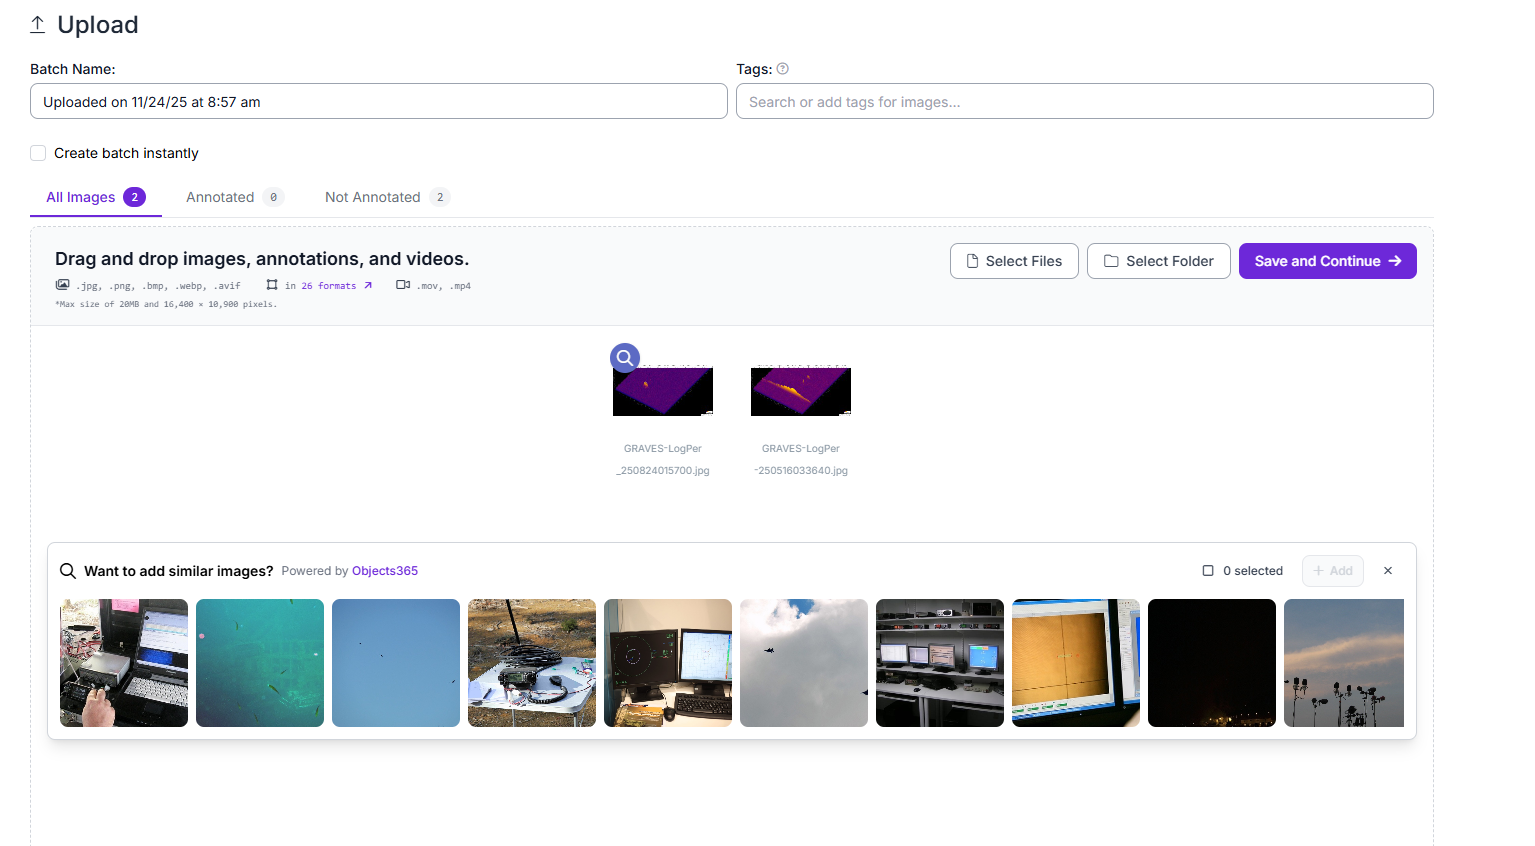
Task: Click the Select Folder button
Action: [x=1159, y=261]
